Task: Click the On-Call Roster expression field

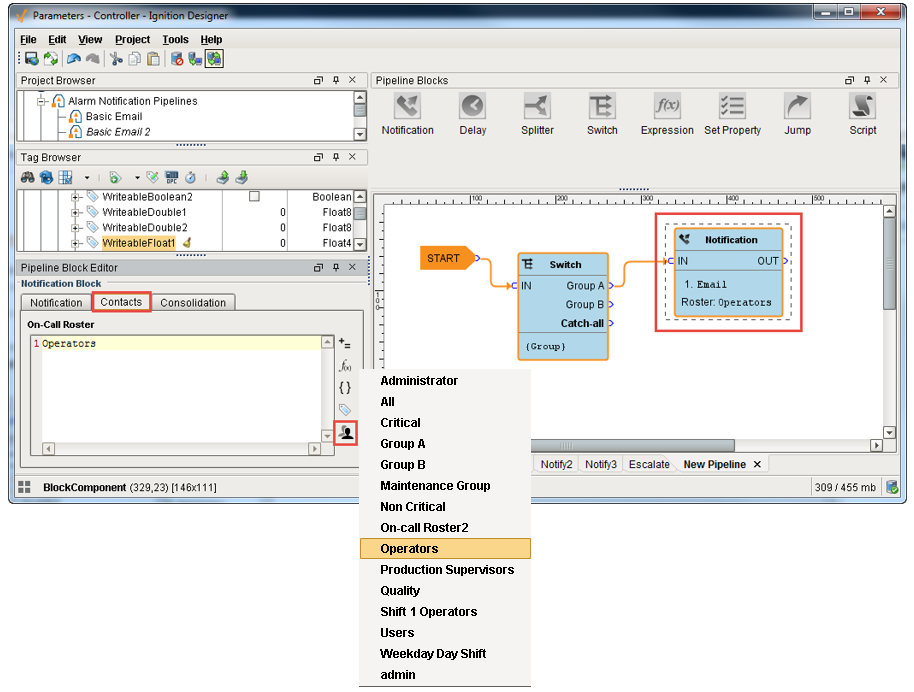Action: click(x=181, y=389)
